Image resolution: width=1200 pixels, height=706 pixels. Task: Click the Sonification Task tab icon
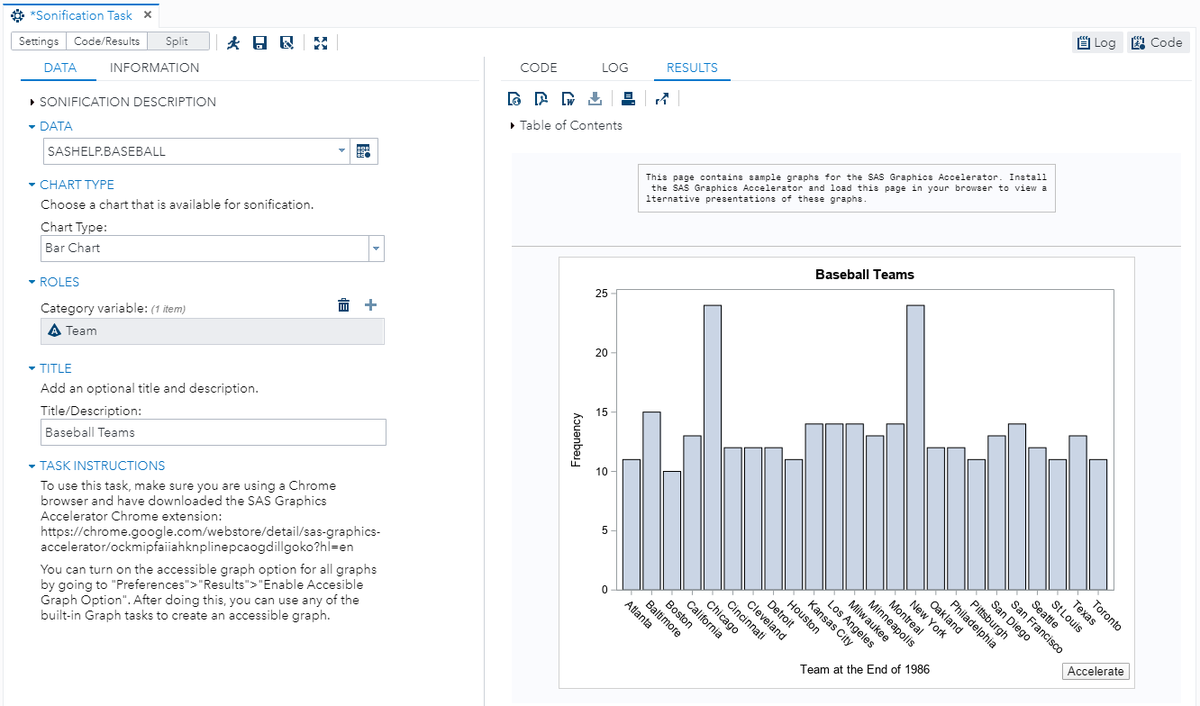tap(17, 15)
